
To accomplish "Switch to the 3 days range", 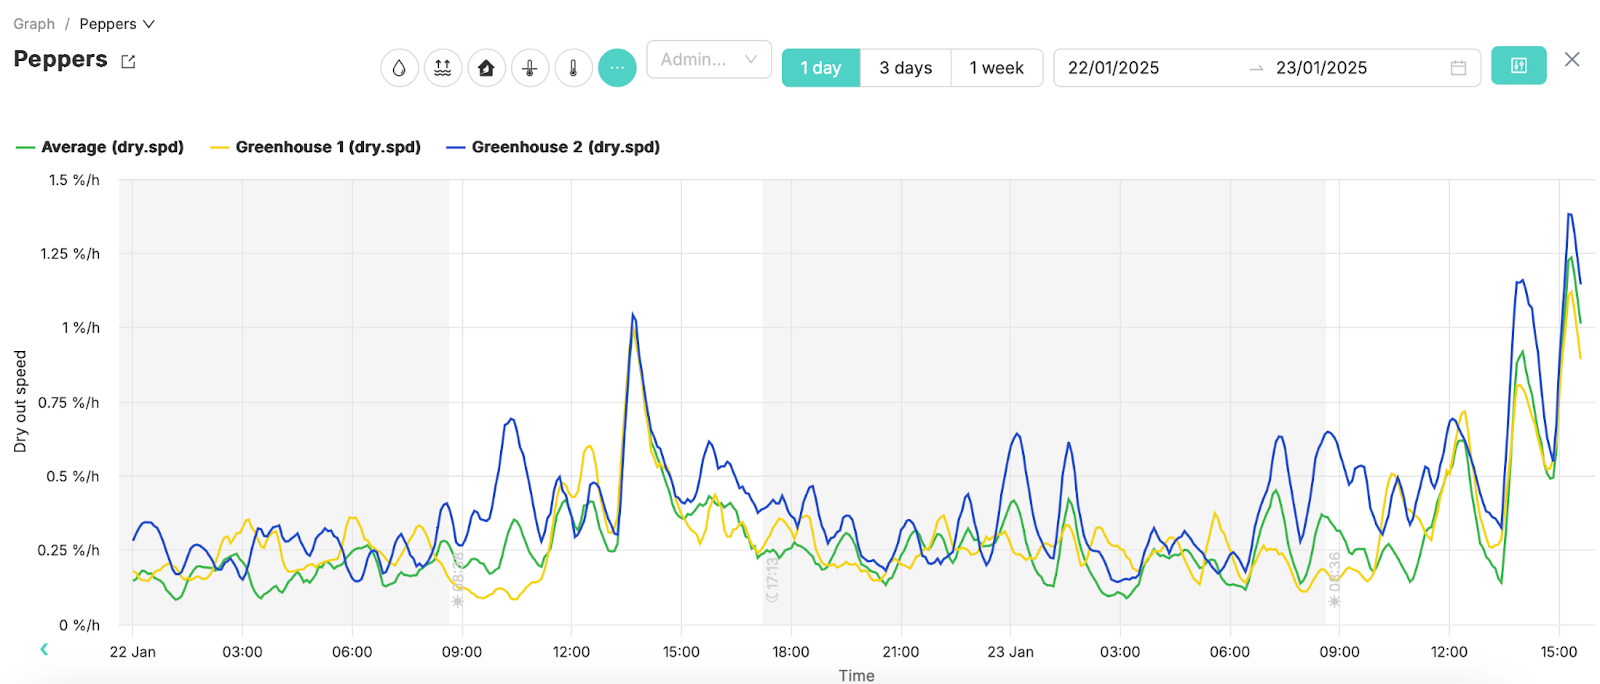I will click(x=906, y=68).
